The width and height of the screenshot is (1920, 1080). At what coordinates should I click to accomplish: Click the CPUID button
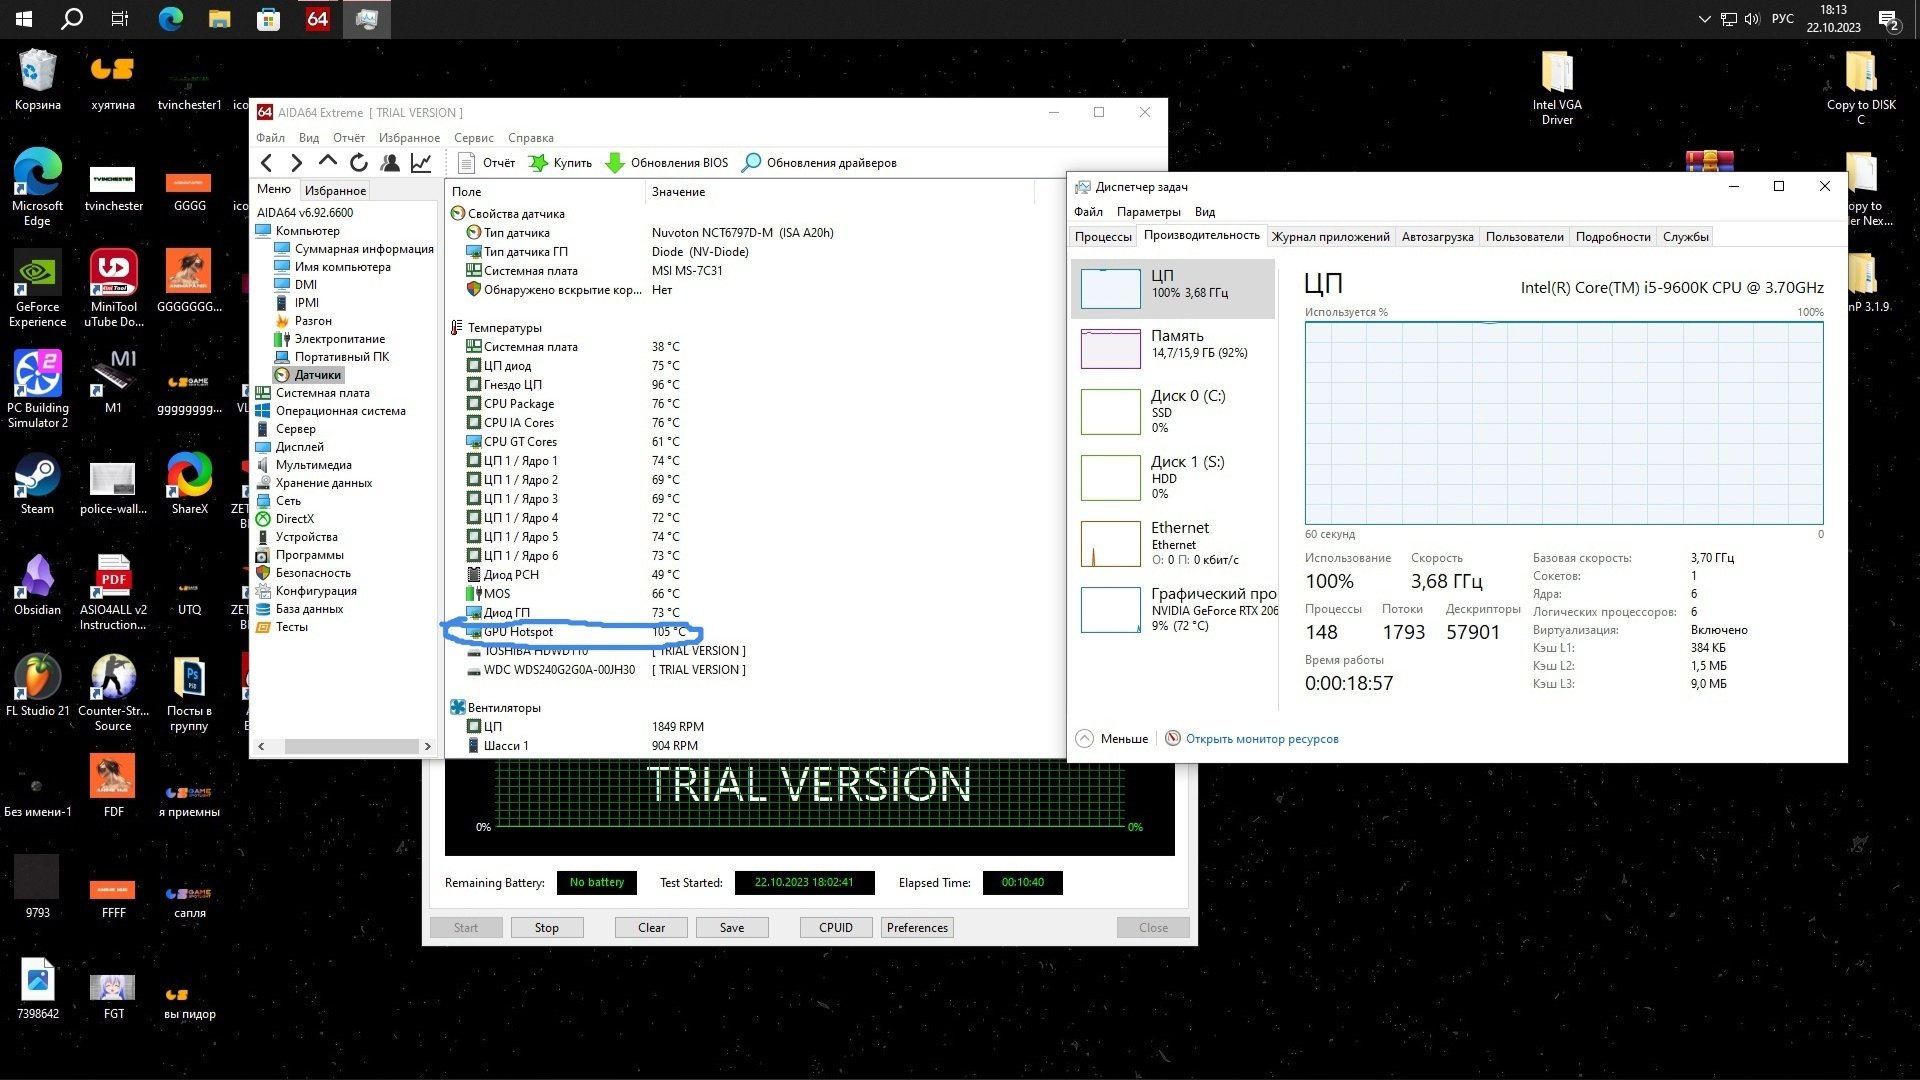pyautogui.click(x=836, y=928)
